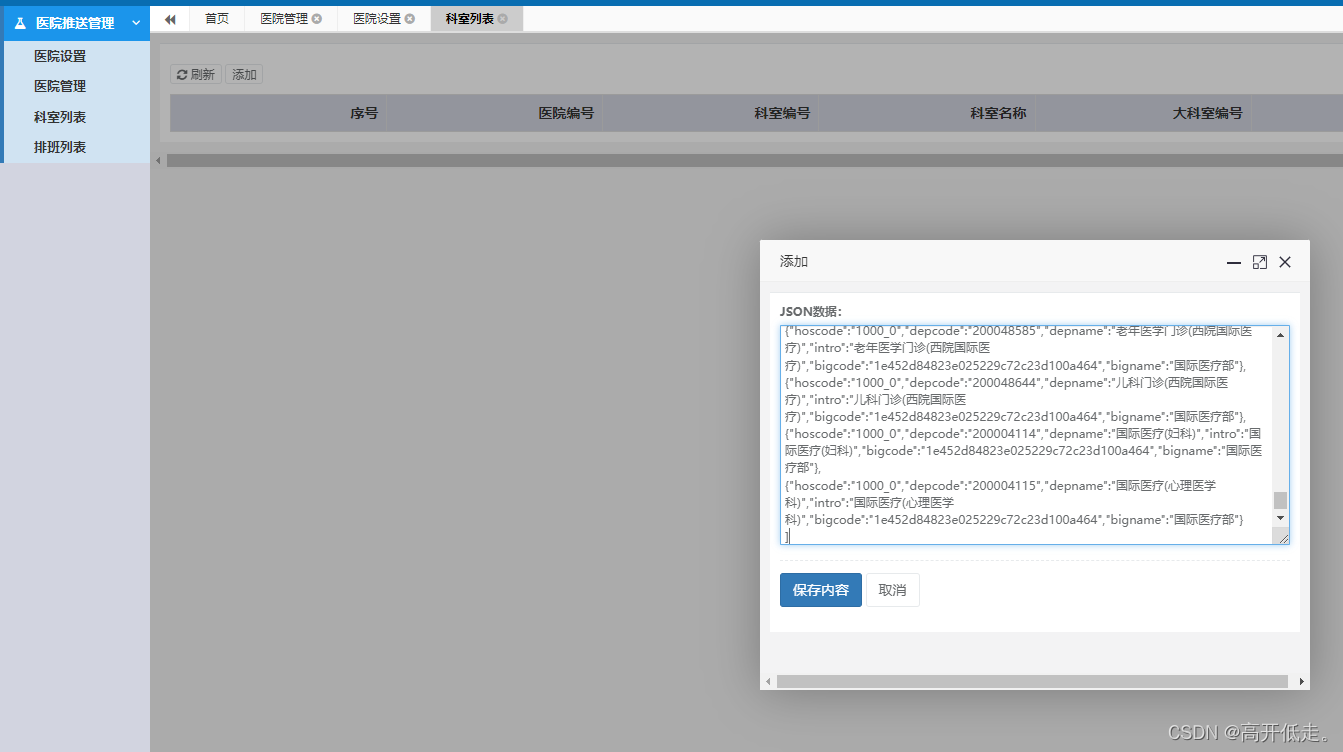This screenshot has height=752, width=1343.
Task: Close the 科室列表 tab
Action: (503, 19)
